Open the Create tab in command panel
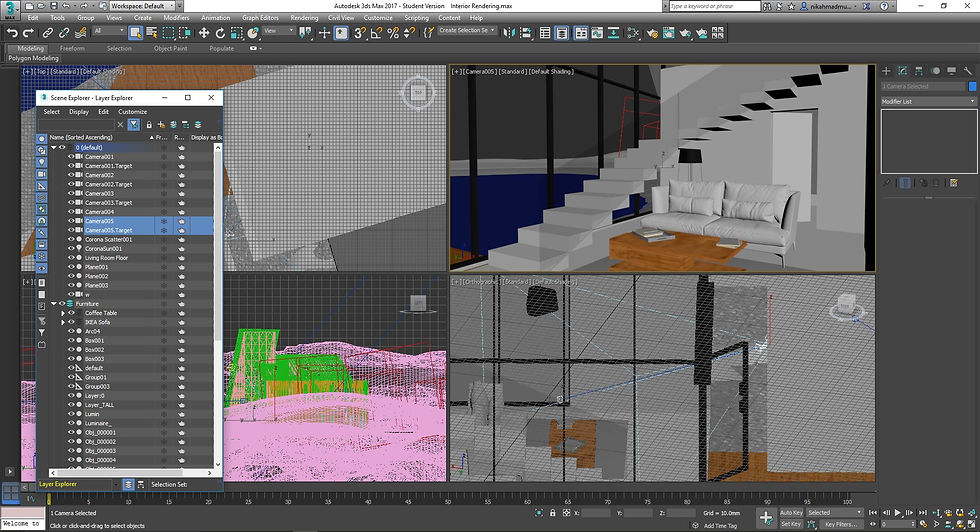This screenshot has width=980, height=532. tap(886, 71)
